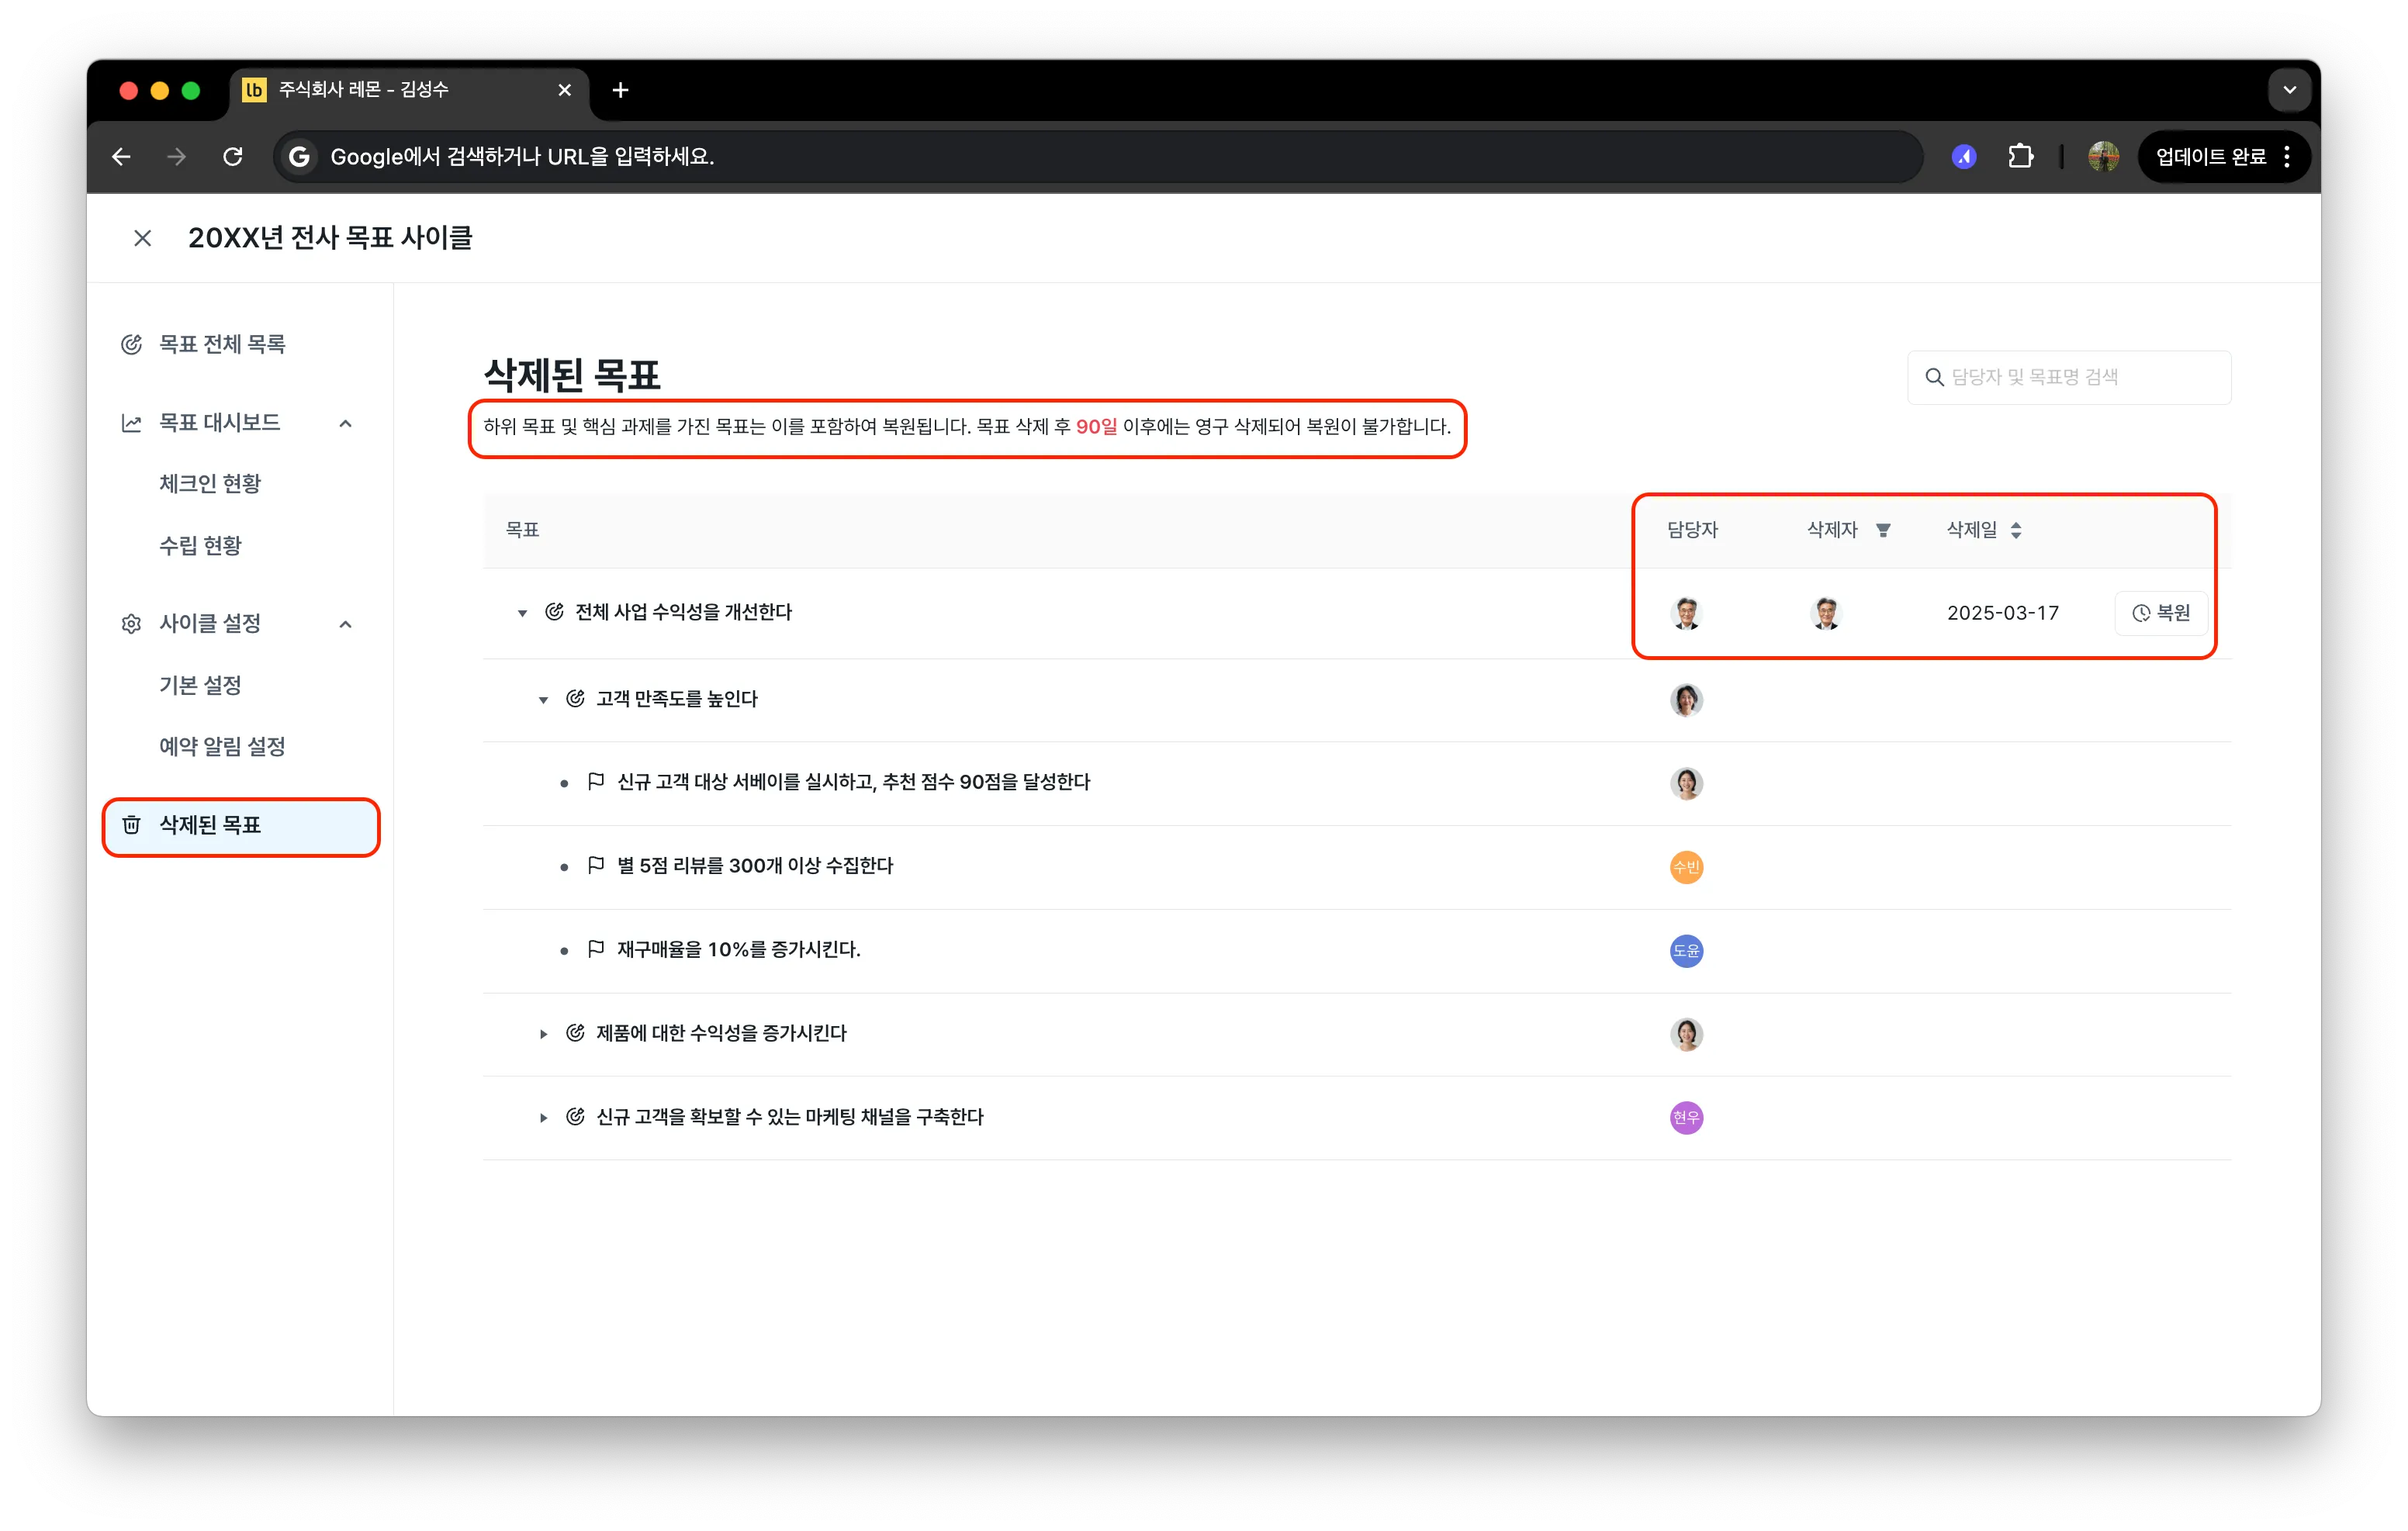Click the blue extension icon in toolbar
Image resolution: width=2408 pixels, height=1531 pixels.
(1964, 157)
